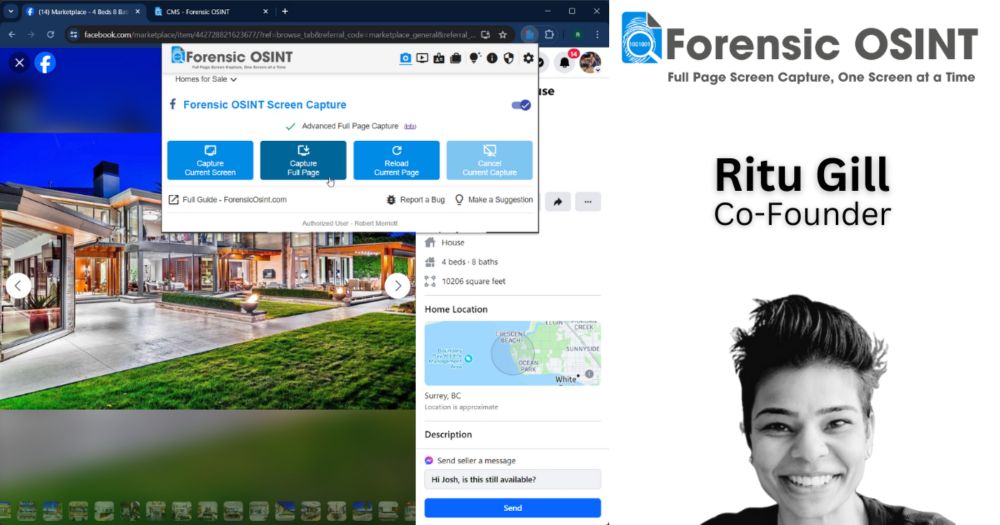The height and width of the screenshot is (525, 1000).
Task: Open the three-dot more options button
Action: [588, 202]
